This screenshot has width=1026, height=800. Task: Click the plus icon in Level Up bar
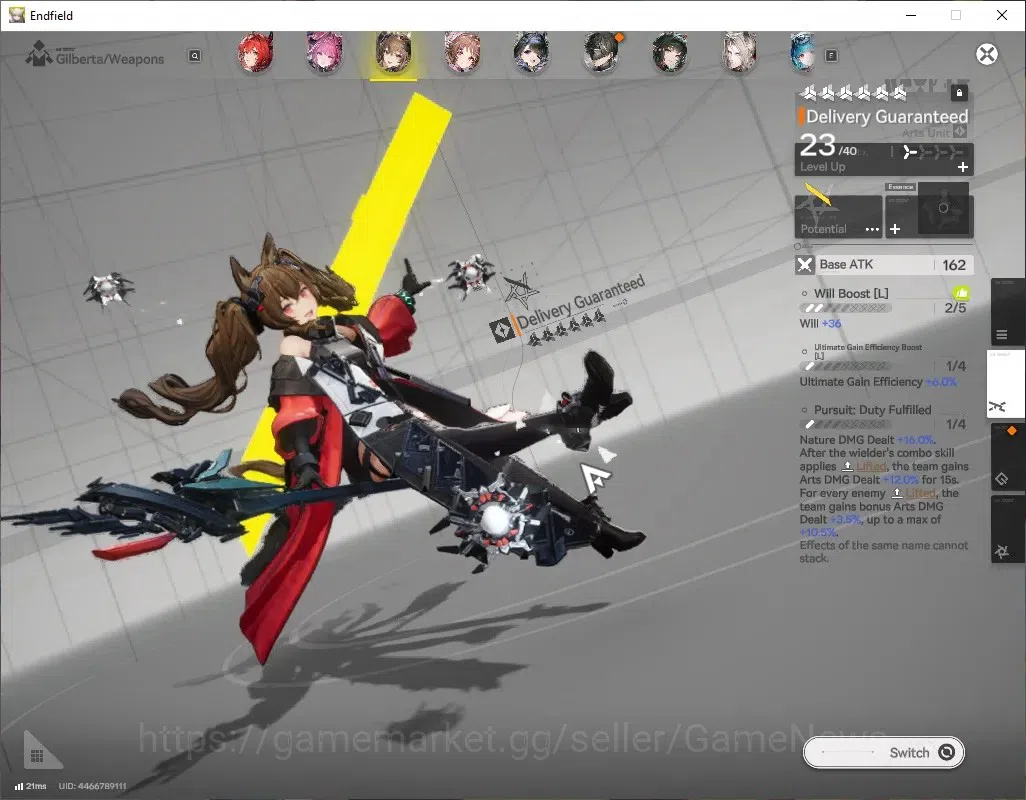[963, 167]
